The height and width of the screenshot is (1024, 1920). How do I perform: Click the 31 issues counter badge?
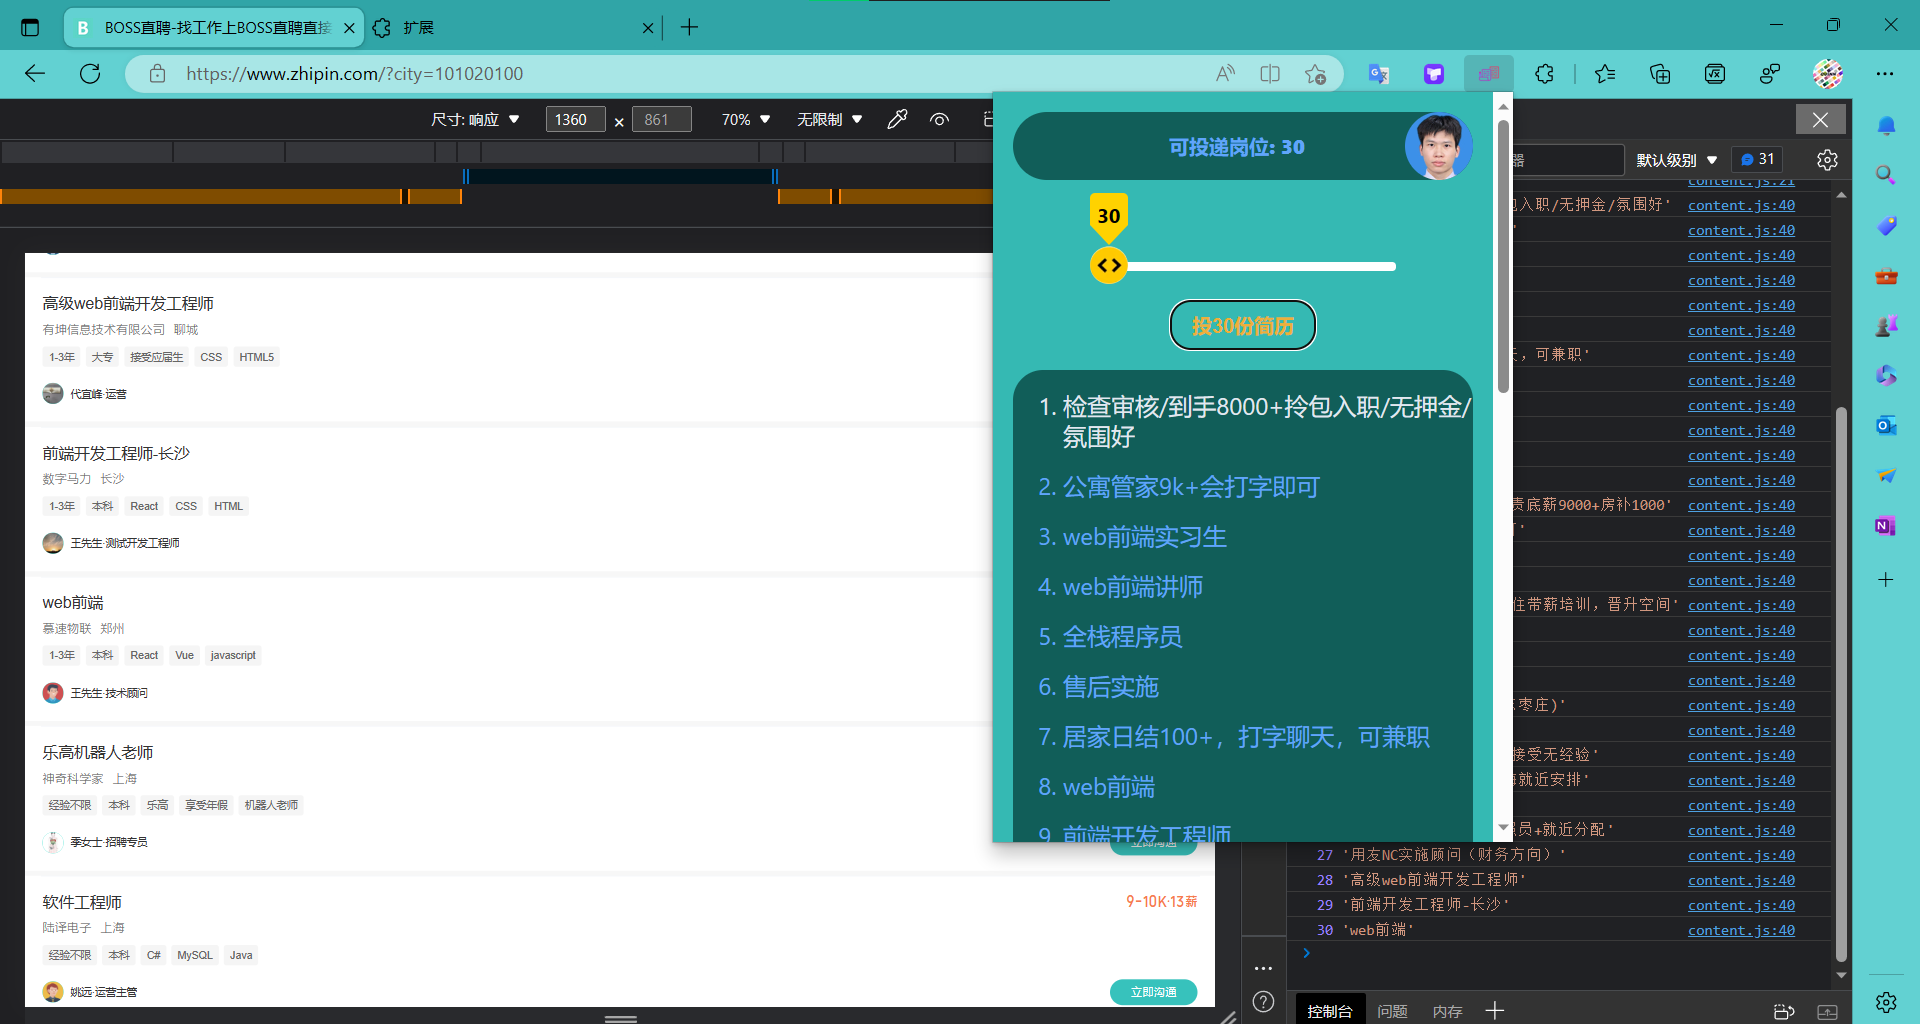point(1758,159)
